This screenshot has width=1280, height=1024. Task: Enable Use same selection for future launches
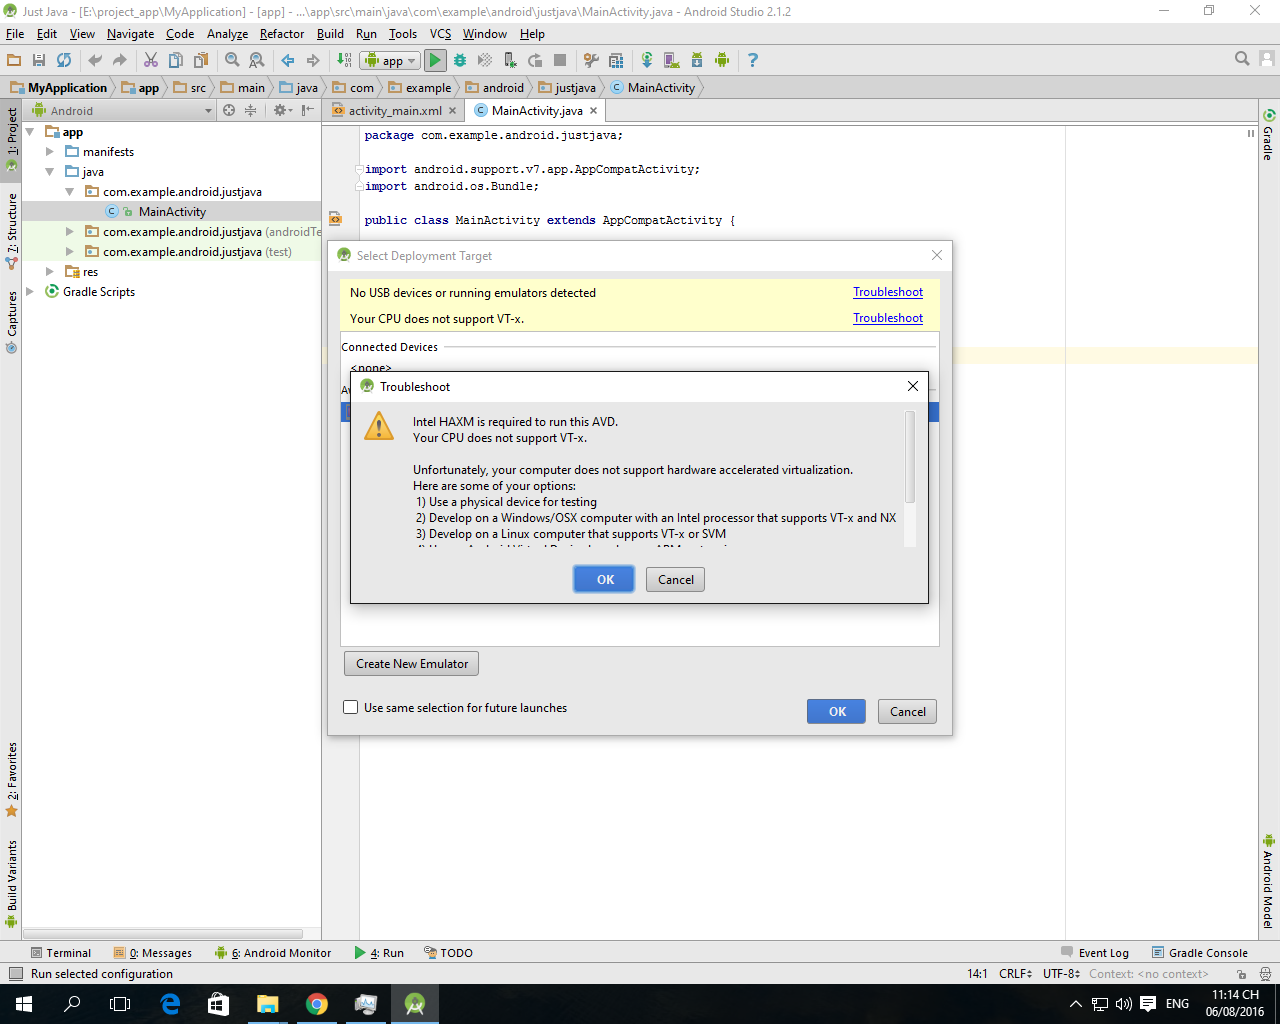(351, 708)
